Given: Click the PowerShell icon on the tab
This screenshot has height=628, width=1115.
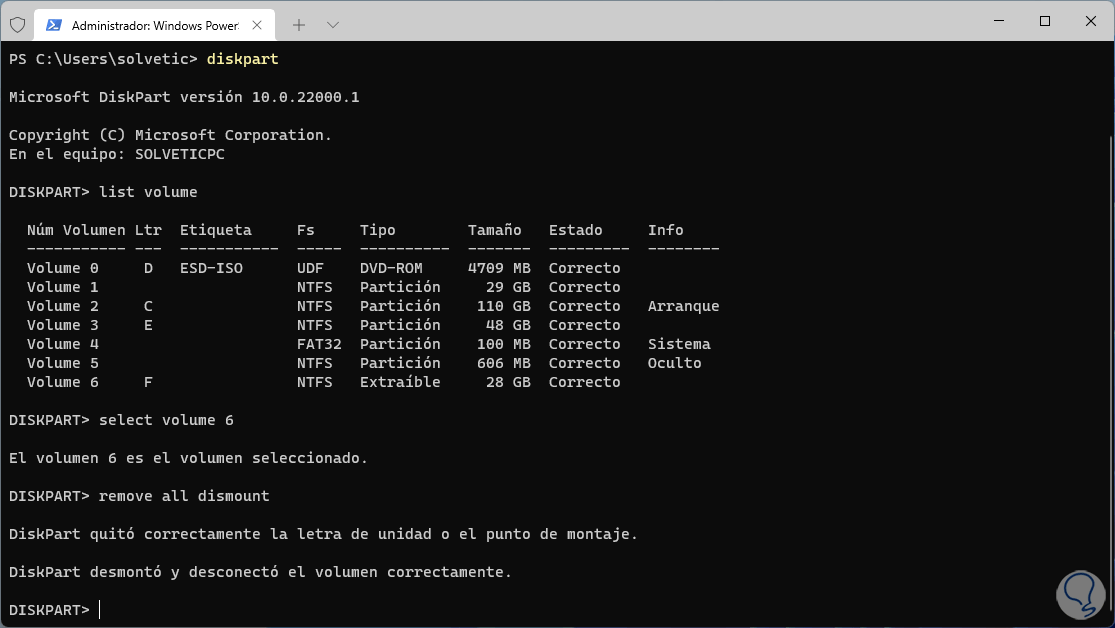Looking at the screenshot, I should 53,24.
